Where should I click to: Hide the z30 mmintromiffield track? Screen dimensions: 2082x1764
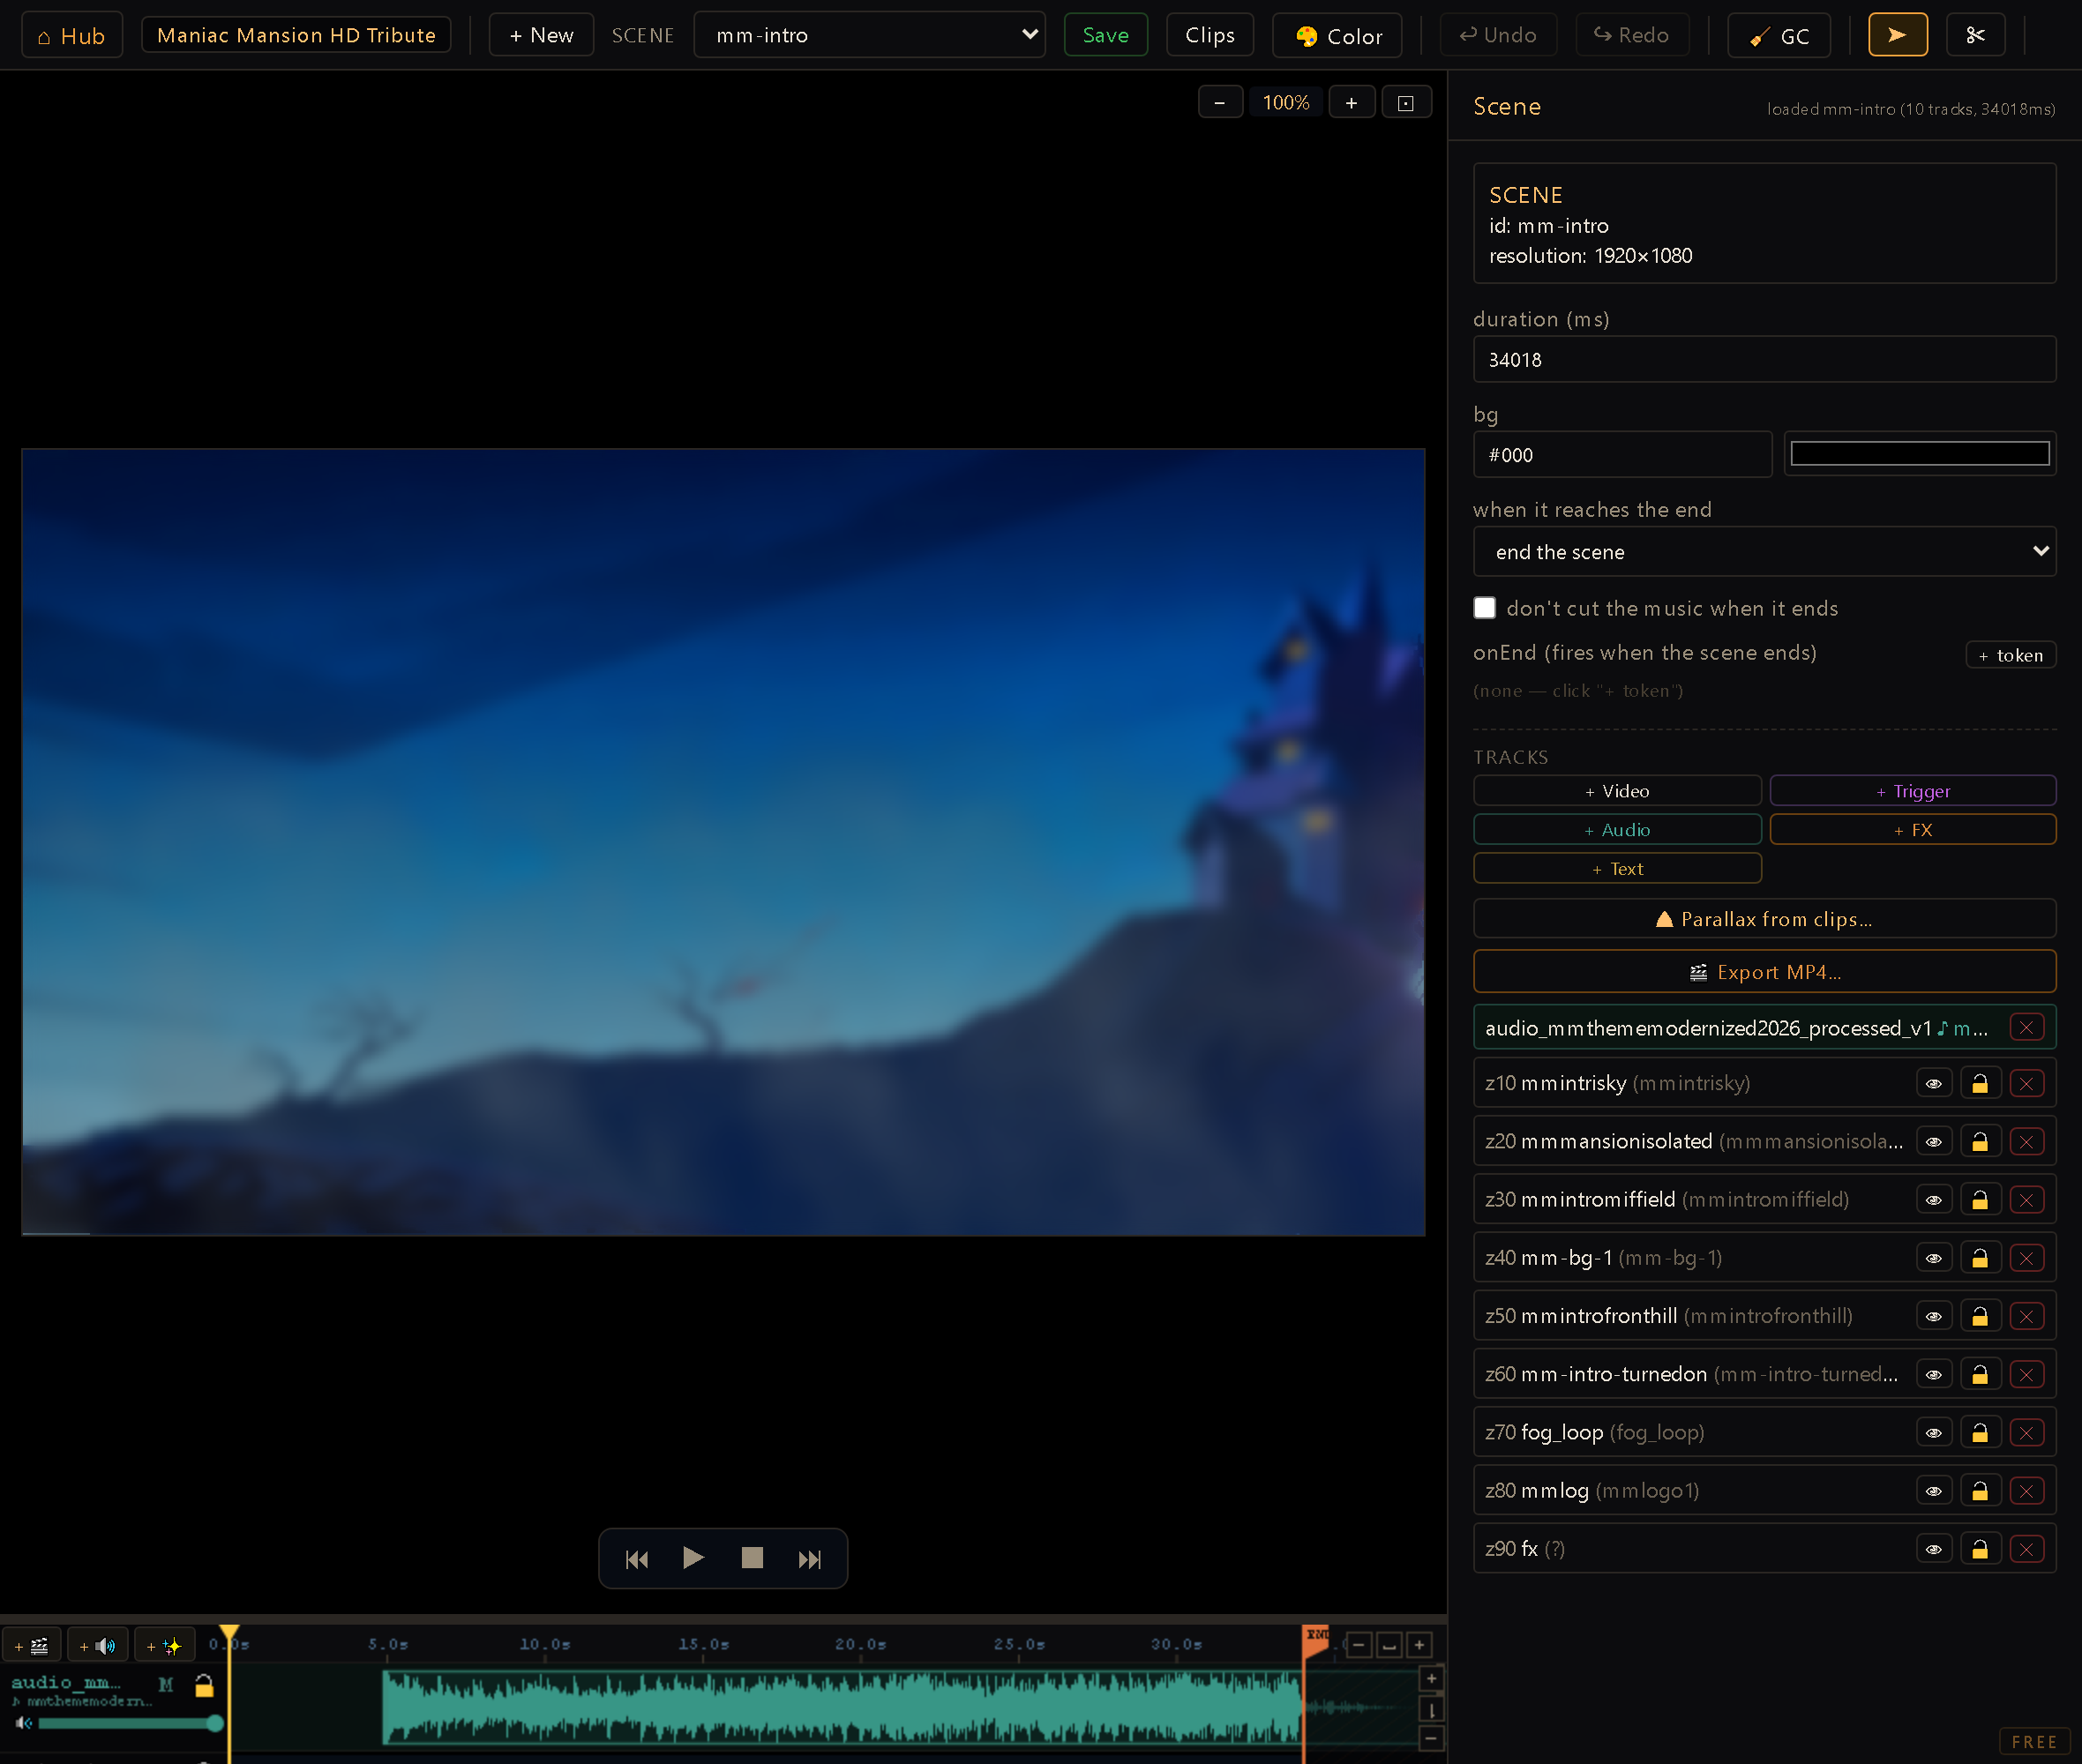1934,1200
